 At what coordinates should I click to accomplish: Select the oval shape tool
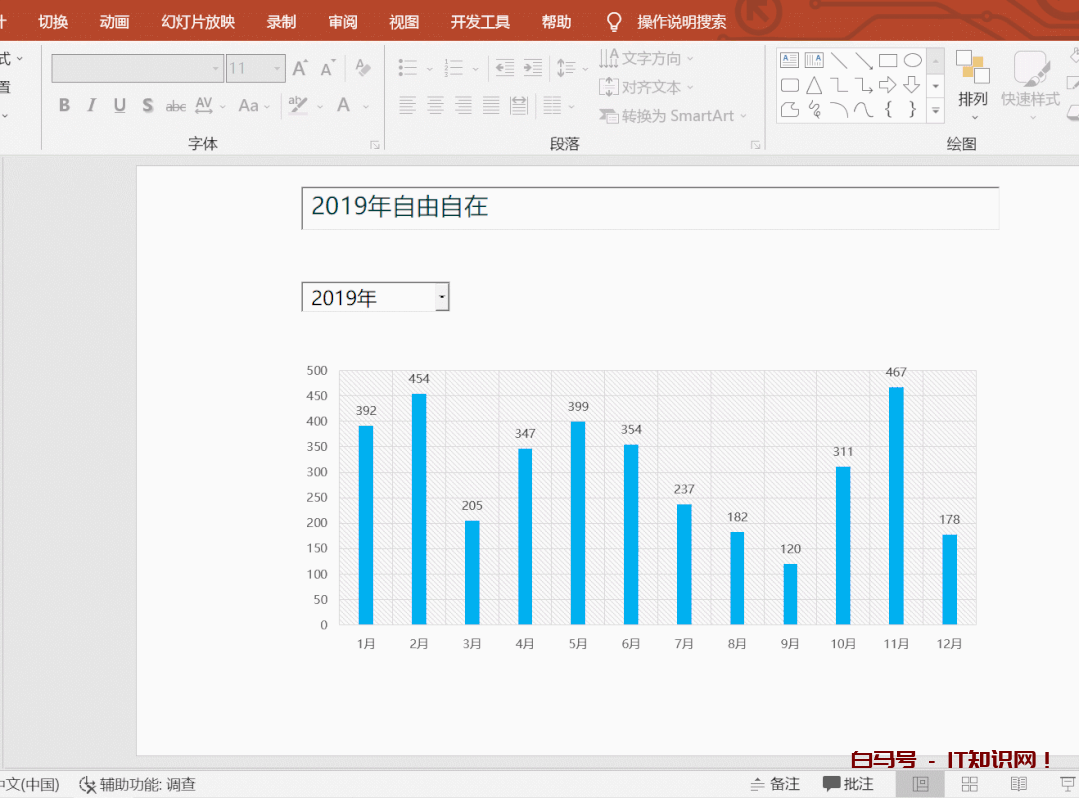click(912, 60)
